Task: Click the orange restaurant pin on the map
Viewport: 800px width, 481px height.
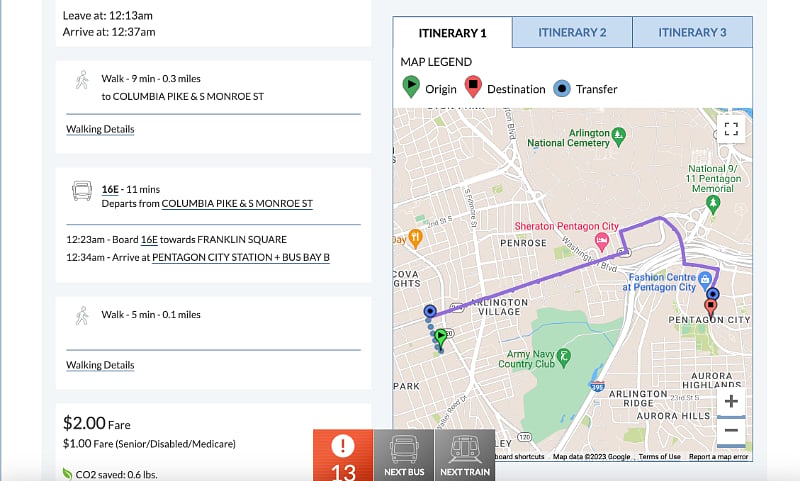Action: pos(415,238)
